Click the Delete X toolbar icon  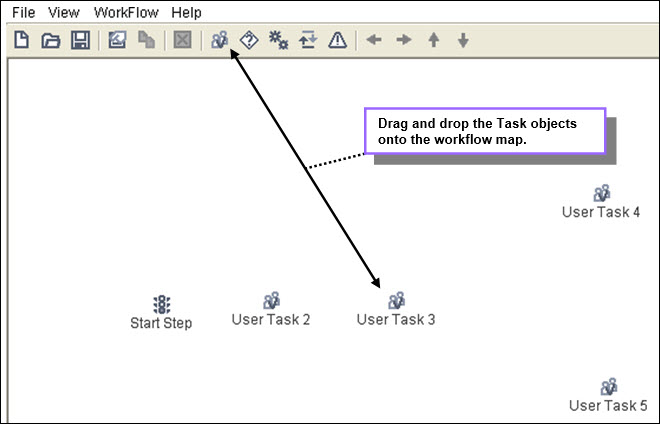pyautogui.click(x=182, y=40)
